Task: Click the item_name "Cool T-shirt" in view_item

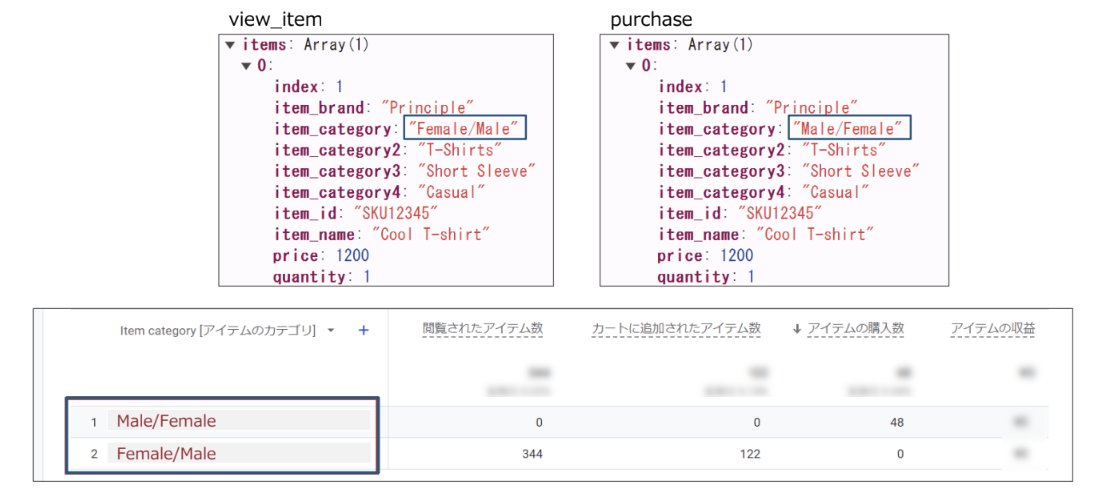Action: [431, 234]
